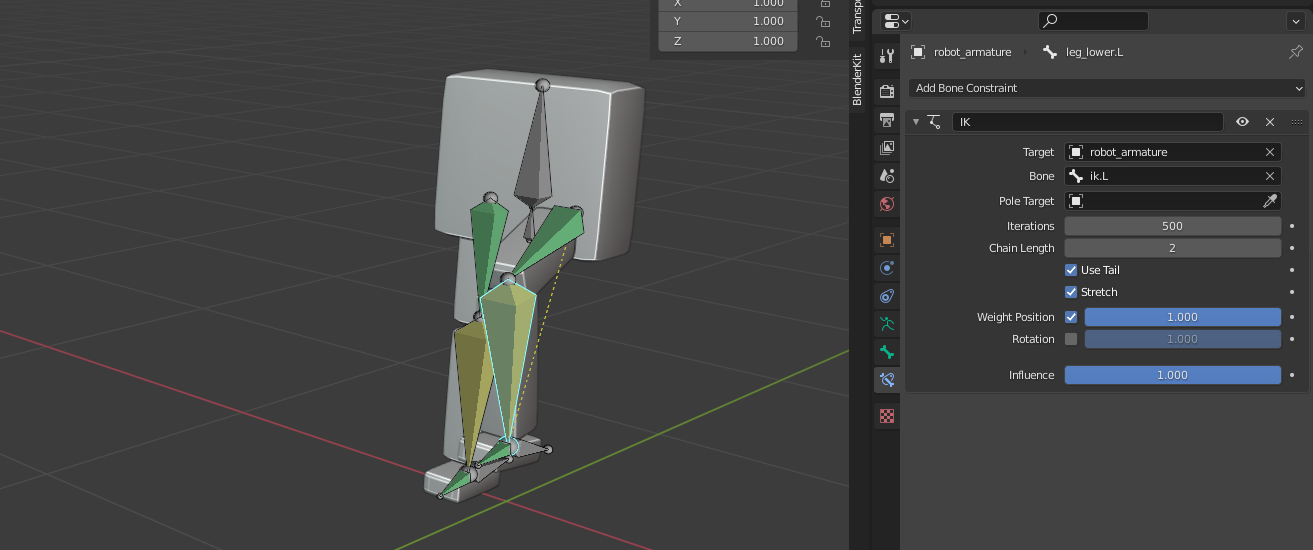
Task: Open the Tool properties tab
Action: coord(886,56)
